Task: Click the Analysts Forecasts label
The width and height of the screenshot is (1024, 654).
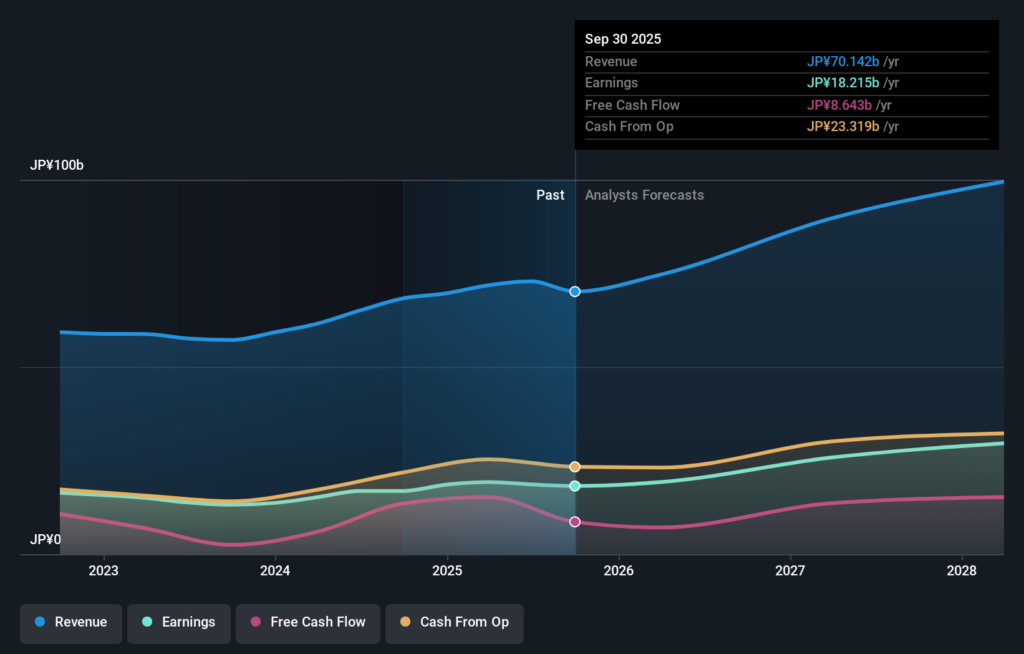Action: [644, 195]
